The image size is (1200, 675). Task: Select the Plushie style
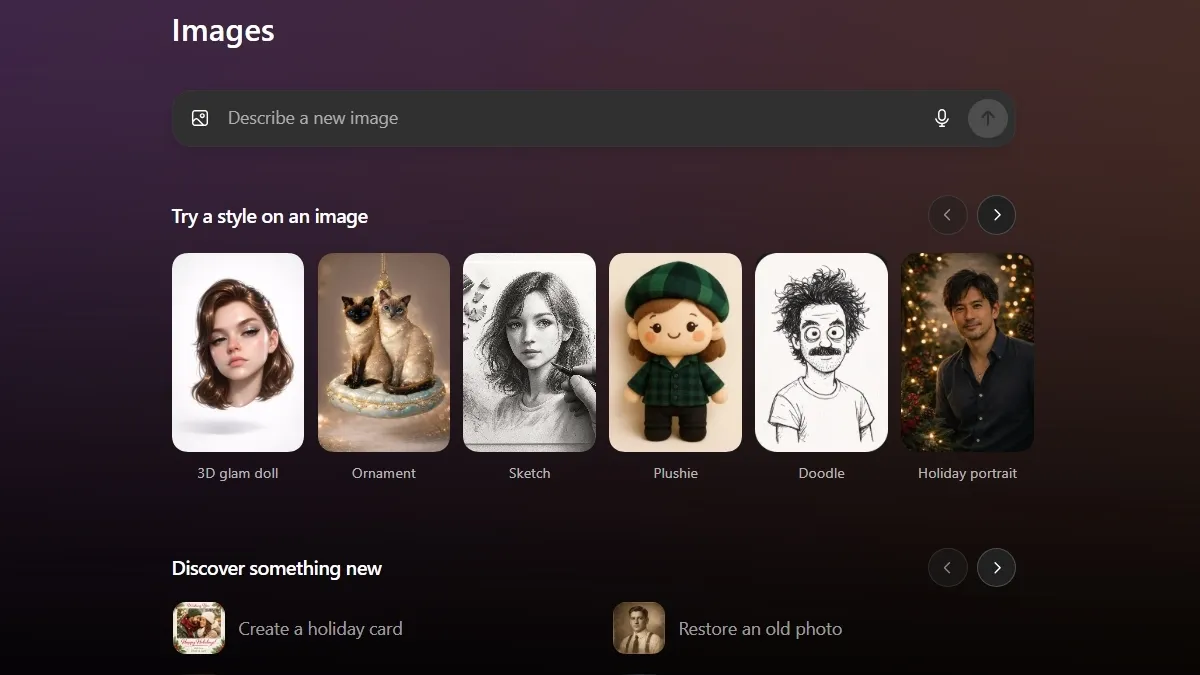(675, 352)
